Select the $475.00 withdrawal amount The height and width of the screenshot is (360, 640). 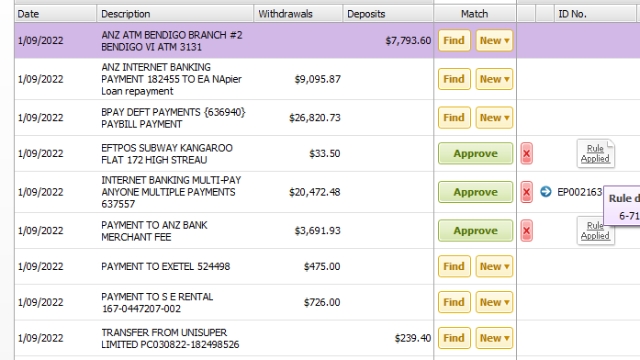pos(322,267)
